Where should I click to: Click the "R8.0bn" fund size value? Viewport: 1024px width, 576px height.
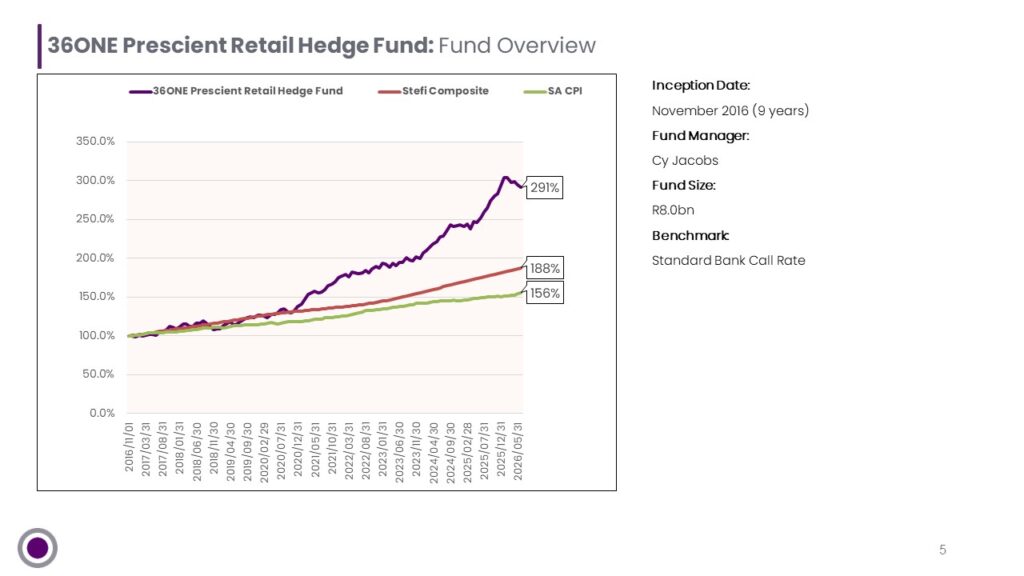(x=673, y=210)
